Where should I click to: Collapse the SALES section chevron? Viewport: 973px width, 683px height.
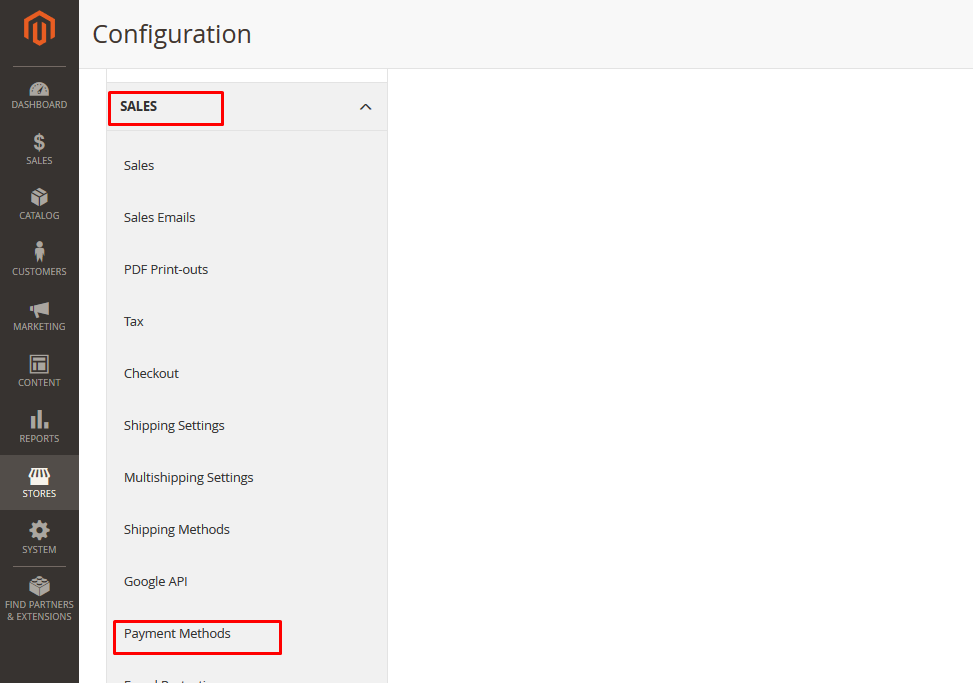pyautogui.click(x=365, y=107)
